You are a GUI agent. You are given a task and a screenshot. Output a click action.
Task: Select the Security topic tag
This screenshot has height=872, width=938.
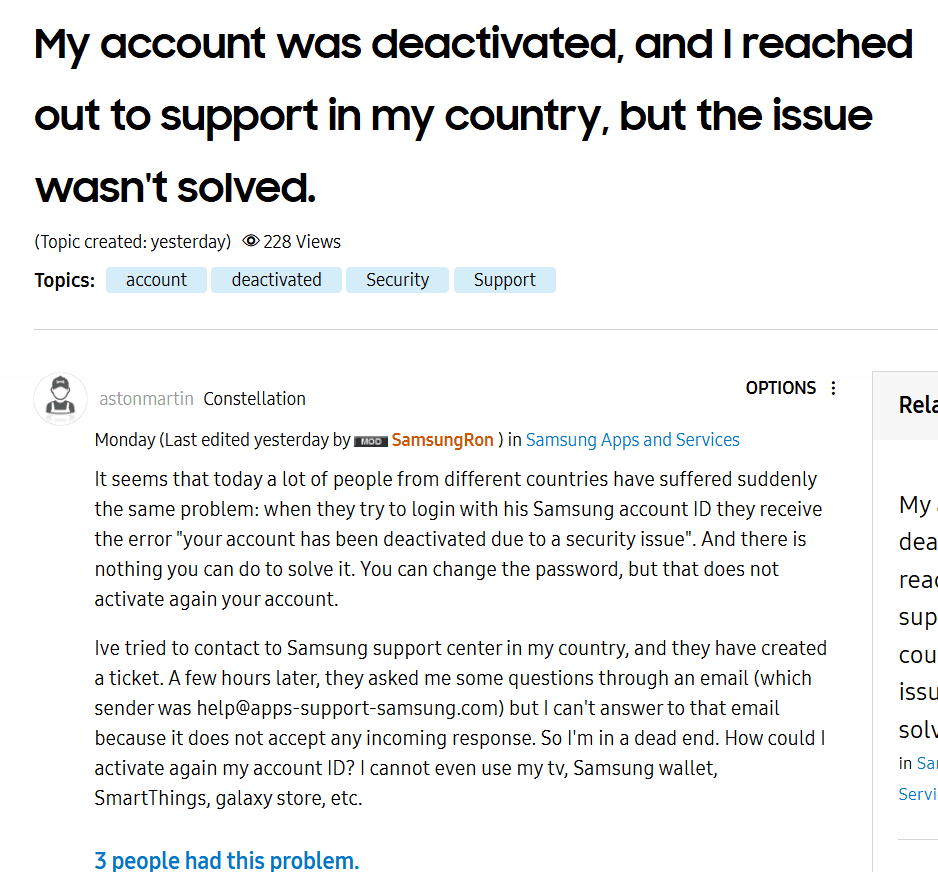(x=397, y=280)
